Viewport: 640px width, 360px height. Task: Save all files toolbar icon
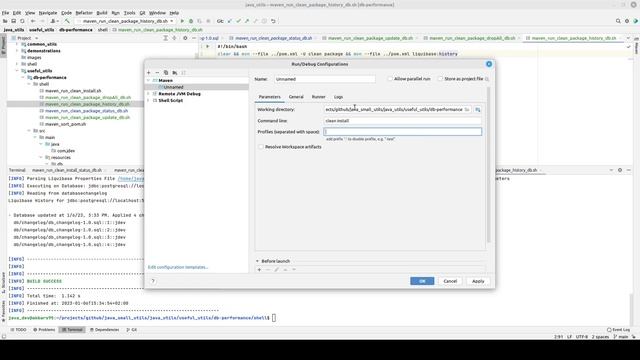coord(13,21)
